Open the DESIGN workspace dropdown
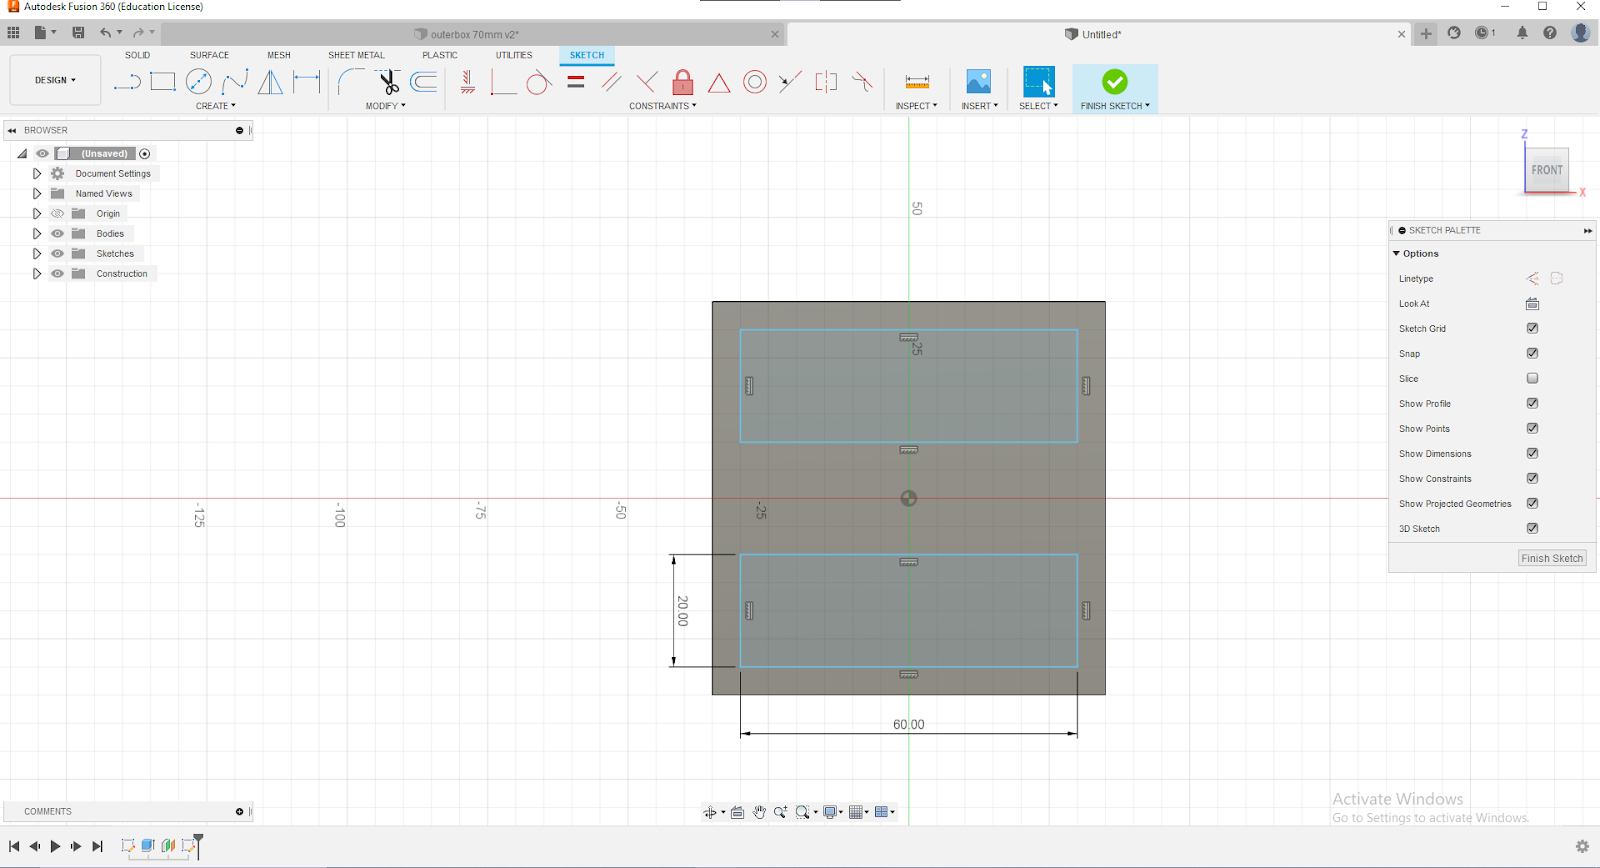The width and height of the screenshot is (1600, 868). (55, 80)
